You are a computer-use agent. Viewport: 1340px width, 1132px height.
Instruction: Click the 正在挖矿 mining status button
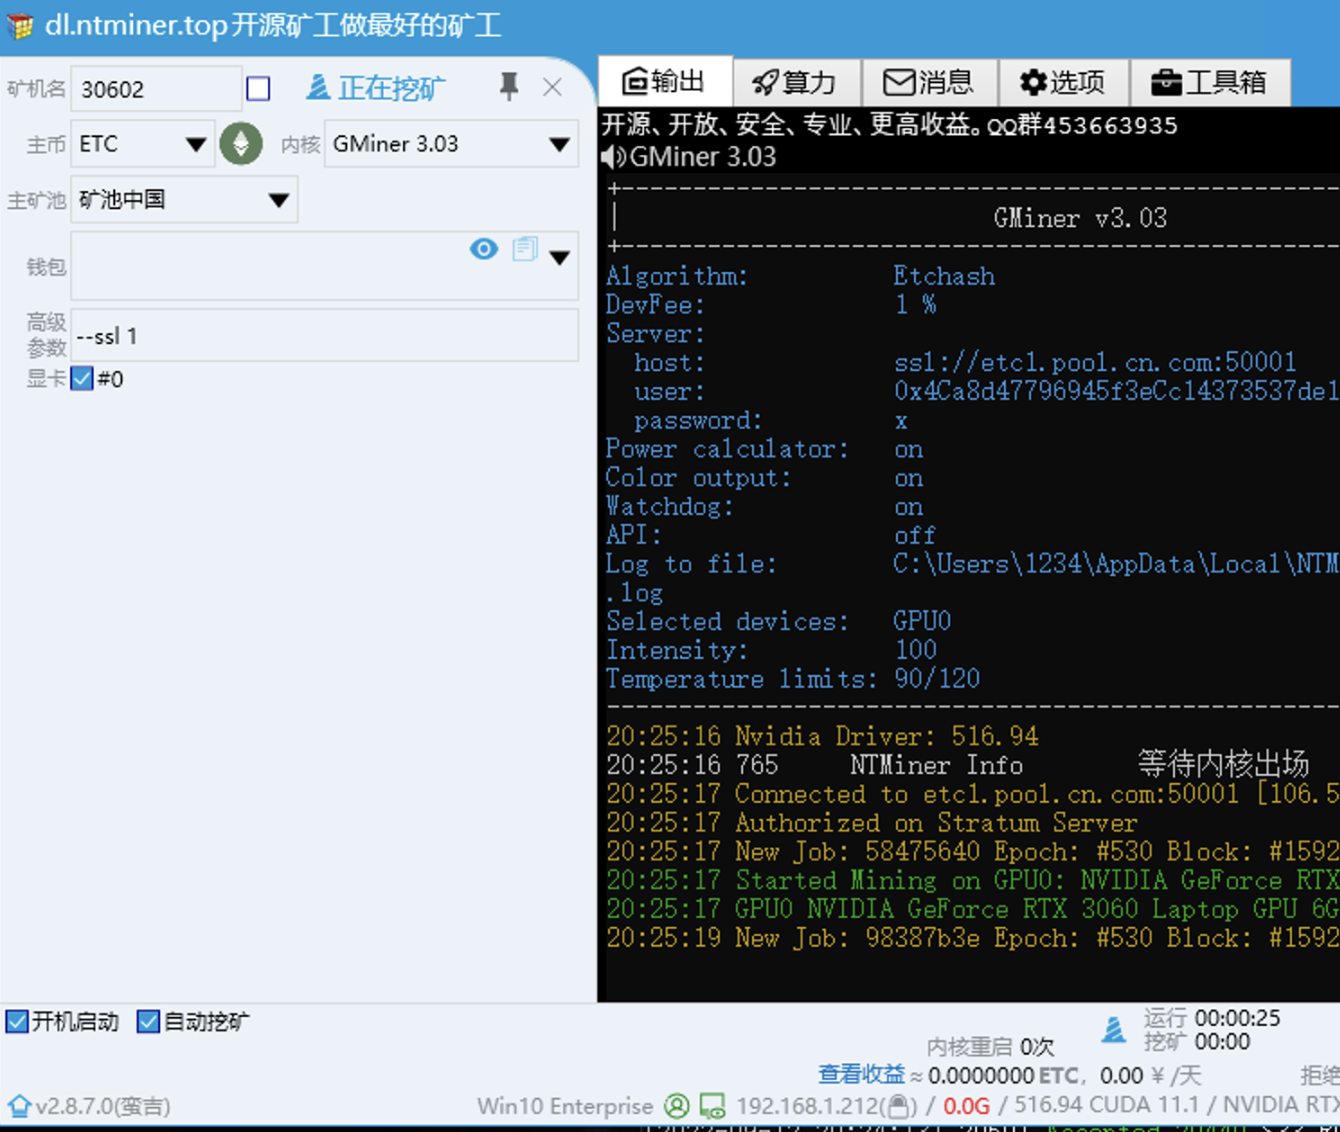[x=376, y=88]
